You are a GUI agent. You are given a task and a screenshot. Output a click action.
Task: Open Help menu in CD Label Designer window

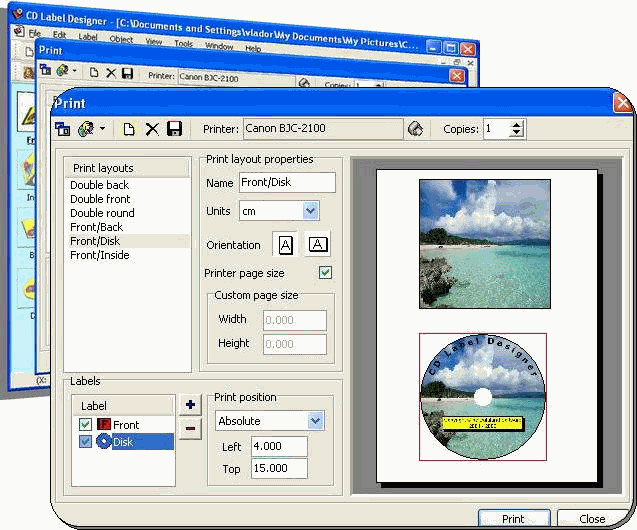pos(253,48)
